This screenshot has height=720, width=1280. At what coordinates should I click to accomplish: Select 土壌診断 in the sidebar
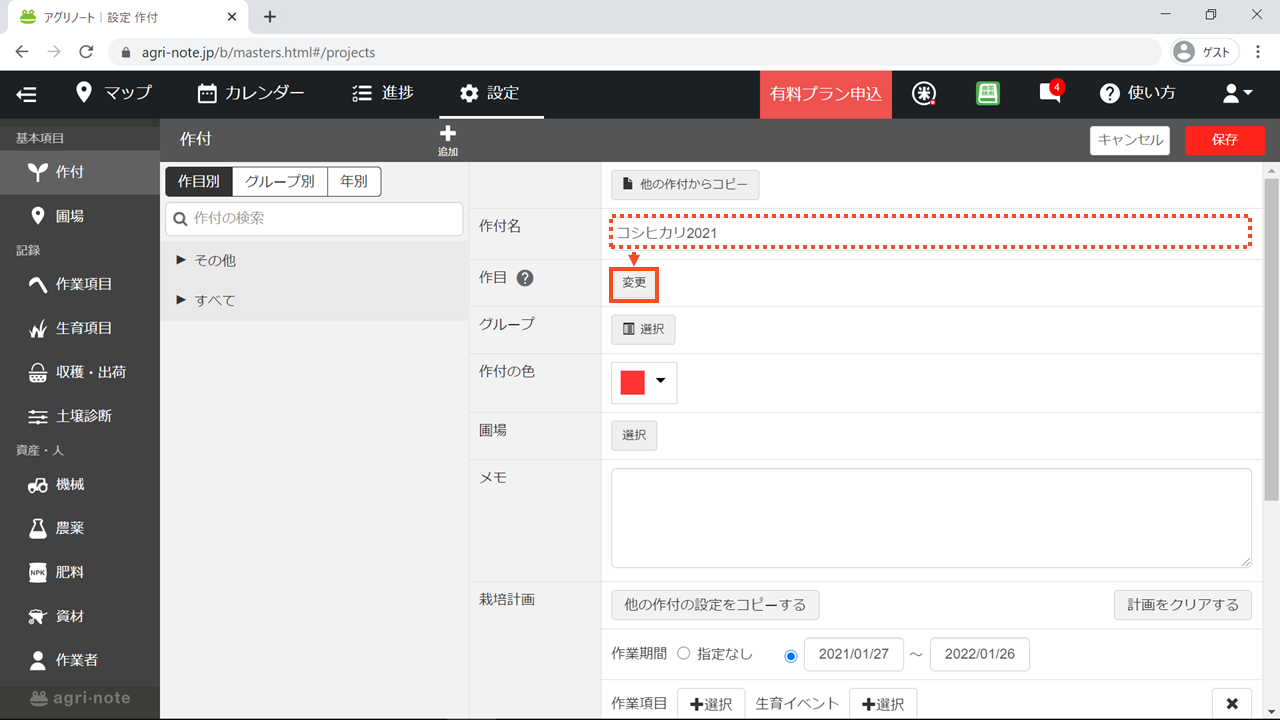click(x=80, y=416)
